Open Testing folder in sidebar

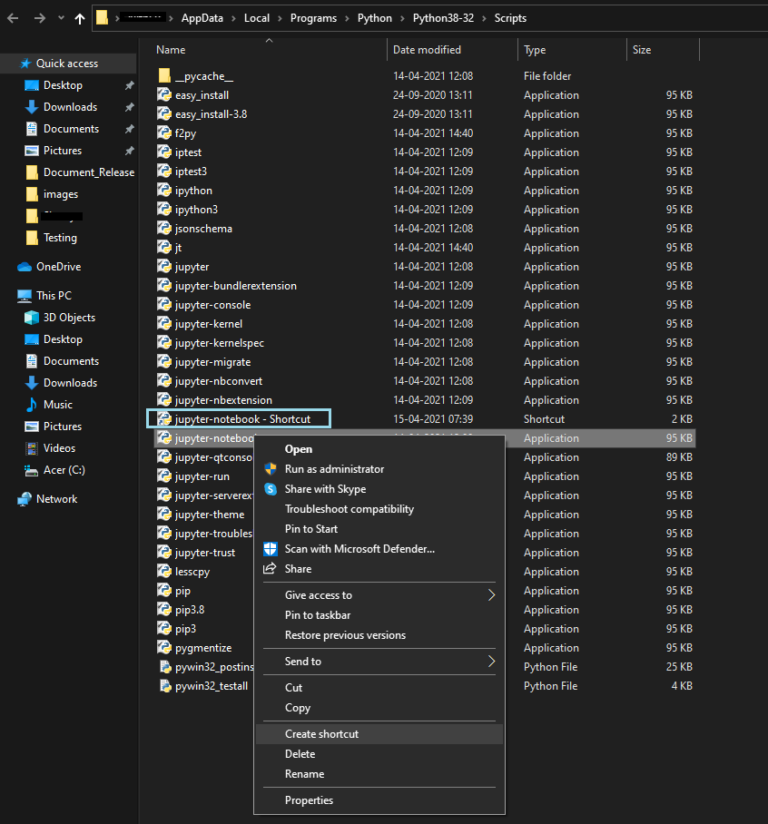pos(60,238)
